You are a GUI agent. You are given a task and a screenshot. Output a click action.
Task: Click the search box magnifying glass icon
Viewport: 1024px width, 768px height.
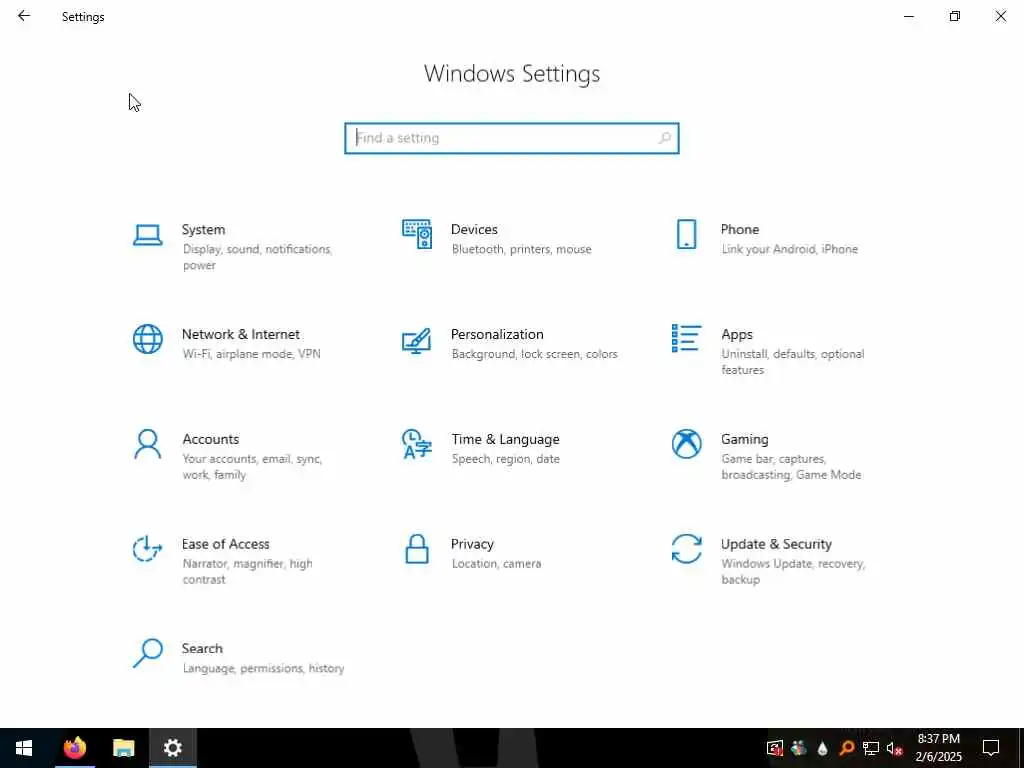[665, 138]
